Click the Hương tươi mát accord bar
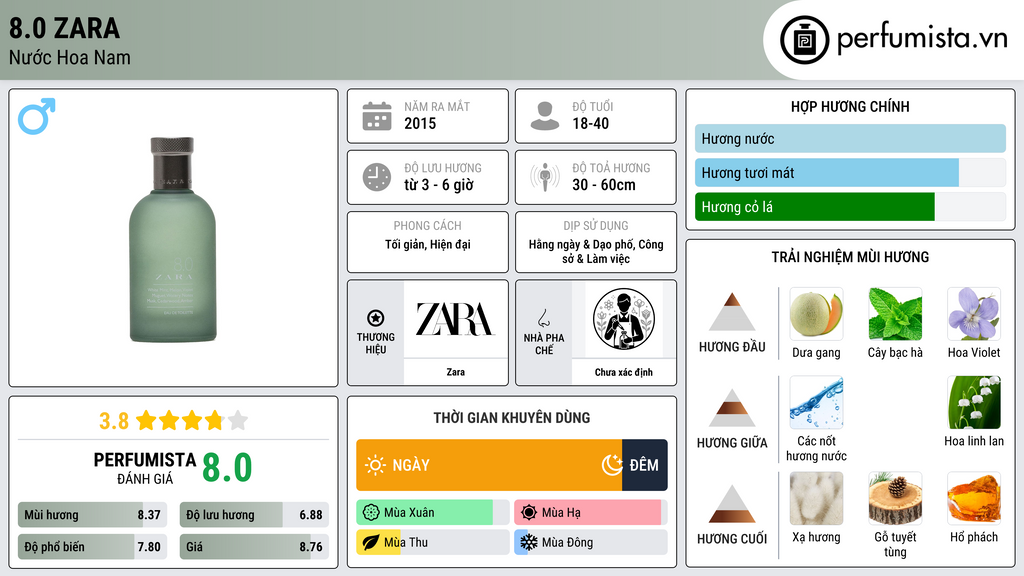Screen dimensions: 1024x576 (x=850, y=172)
